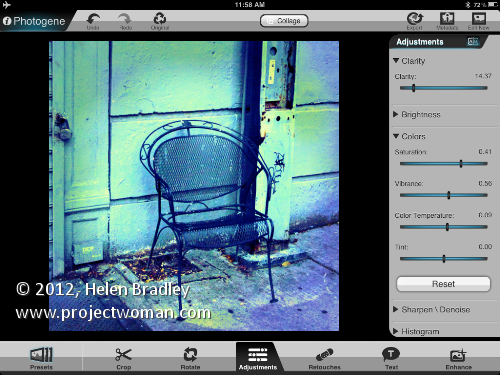Click the Edit New icon
Viewport: 500px width, 375px height.
tap(479, 19)
